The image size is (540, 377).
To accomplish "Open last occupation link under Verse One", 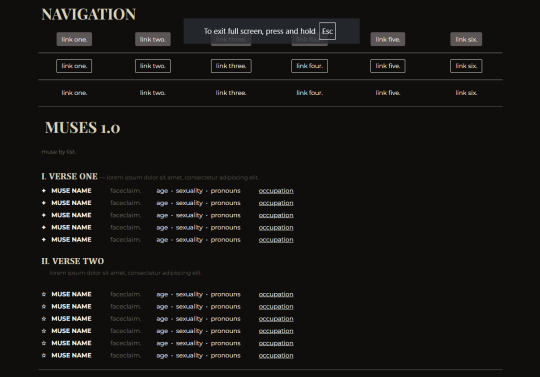I will click(x=276, y=240).
